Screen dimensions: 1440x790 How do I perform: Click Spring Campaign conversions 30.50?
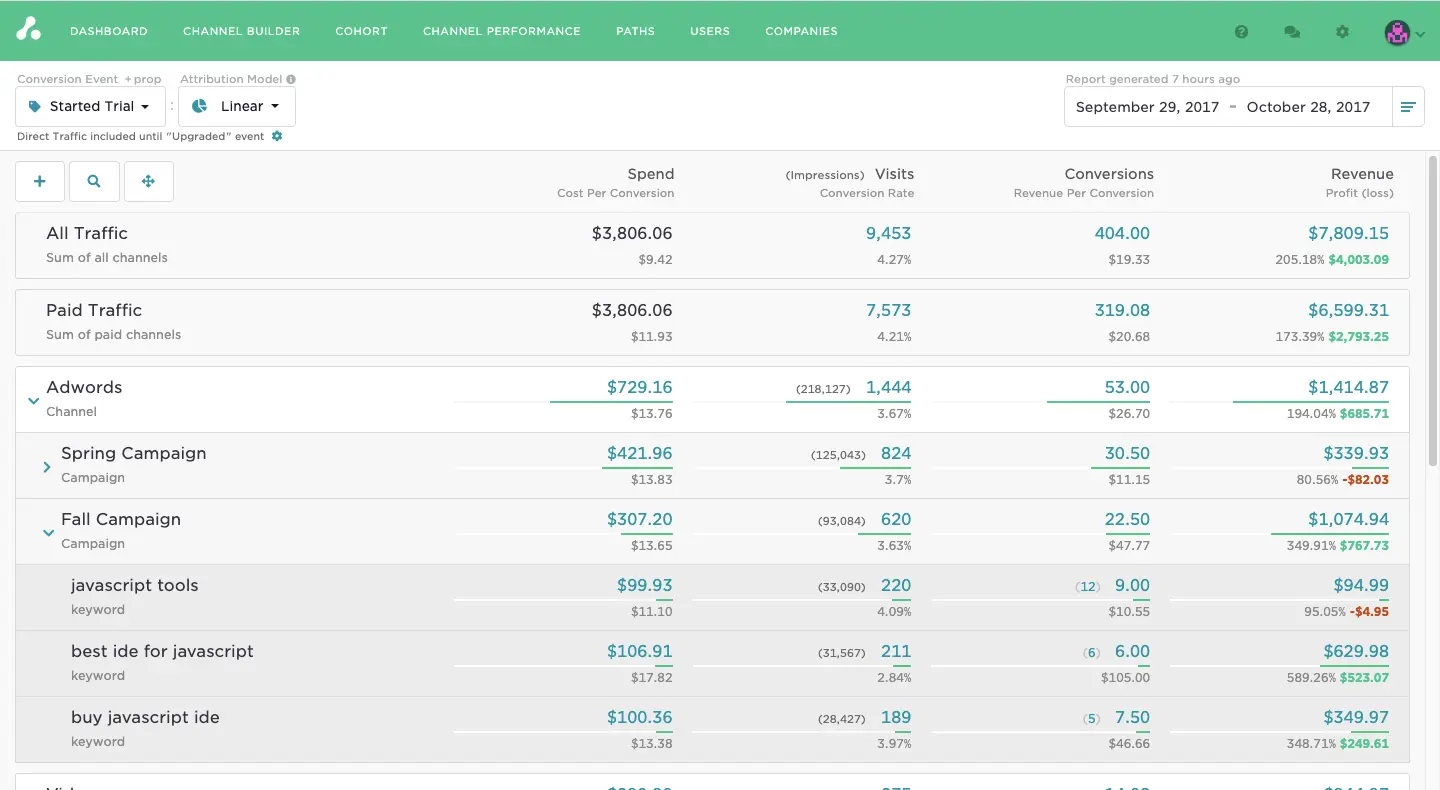(1127, 453)
